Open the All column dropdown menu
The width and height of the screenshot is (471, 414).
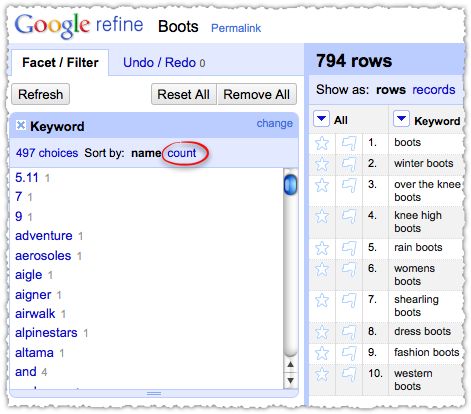point(321,118)
